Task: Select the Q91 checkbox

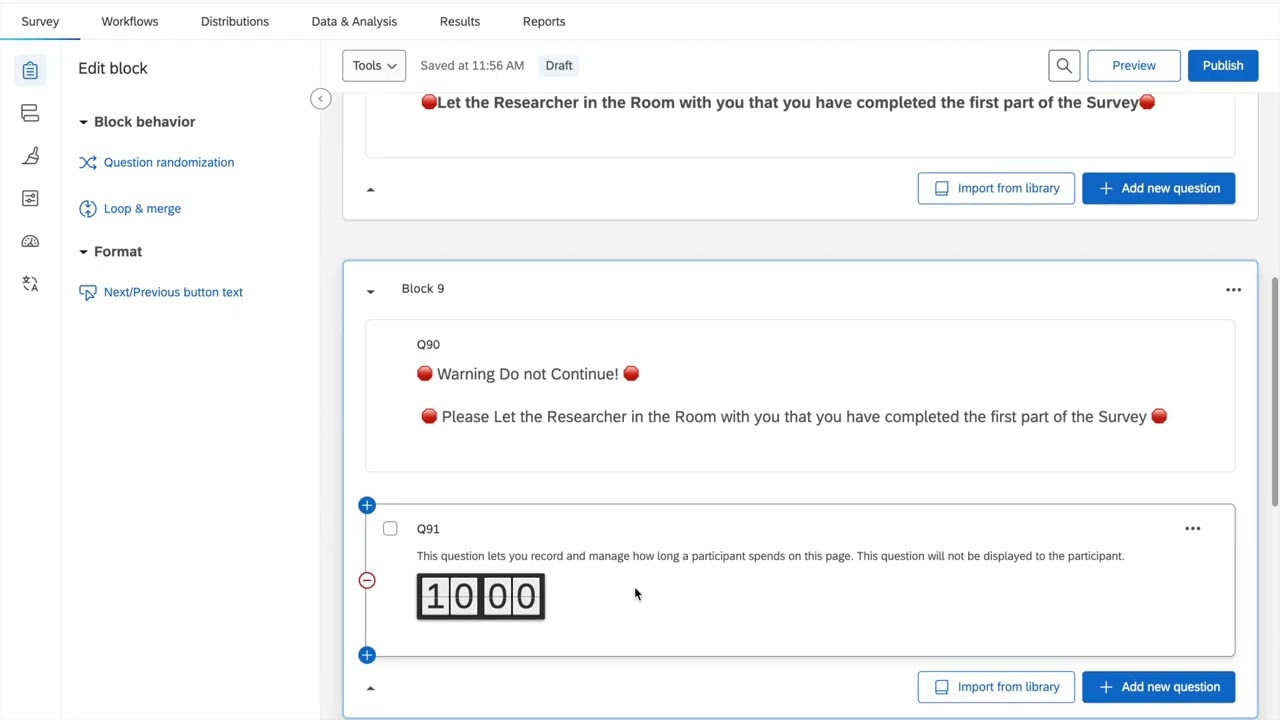Action: coord(390,528)
